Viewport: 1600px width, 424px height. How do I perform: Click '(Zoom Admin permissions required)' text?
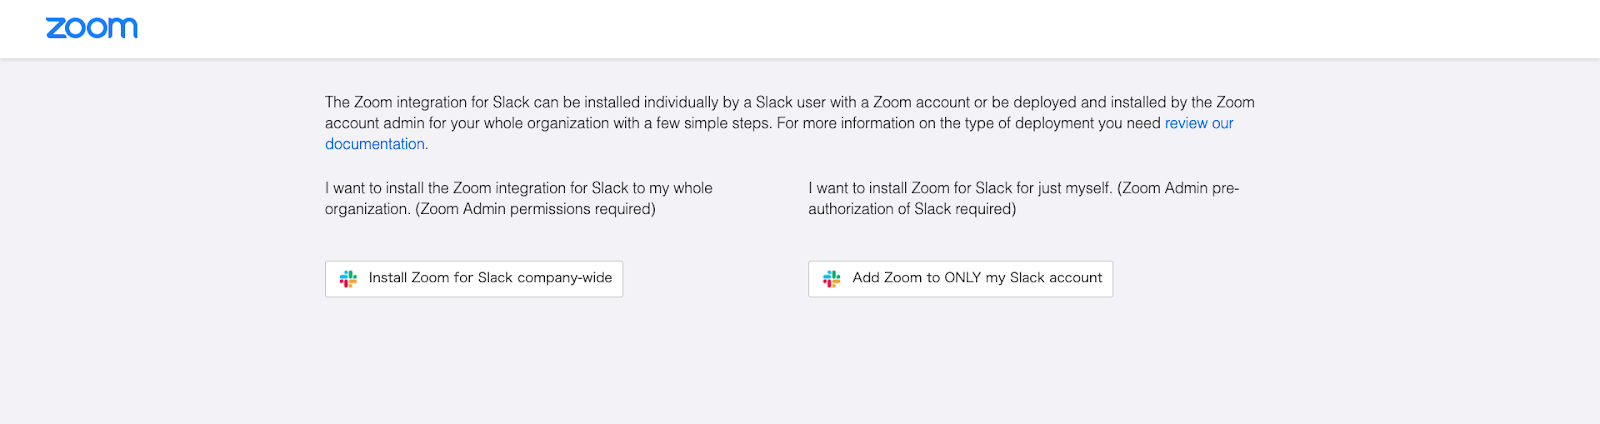click(535, 209)
